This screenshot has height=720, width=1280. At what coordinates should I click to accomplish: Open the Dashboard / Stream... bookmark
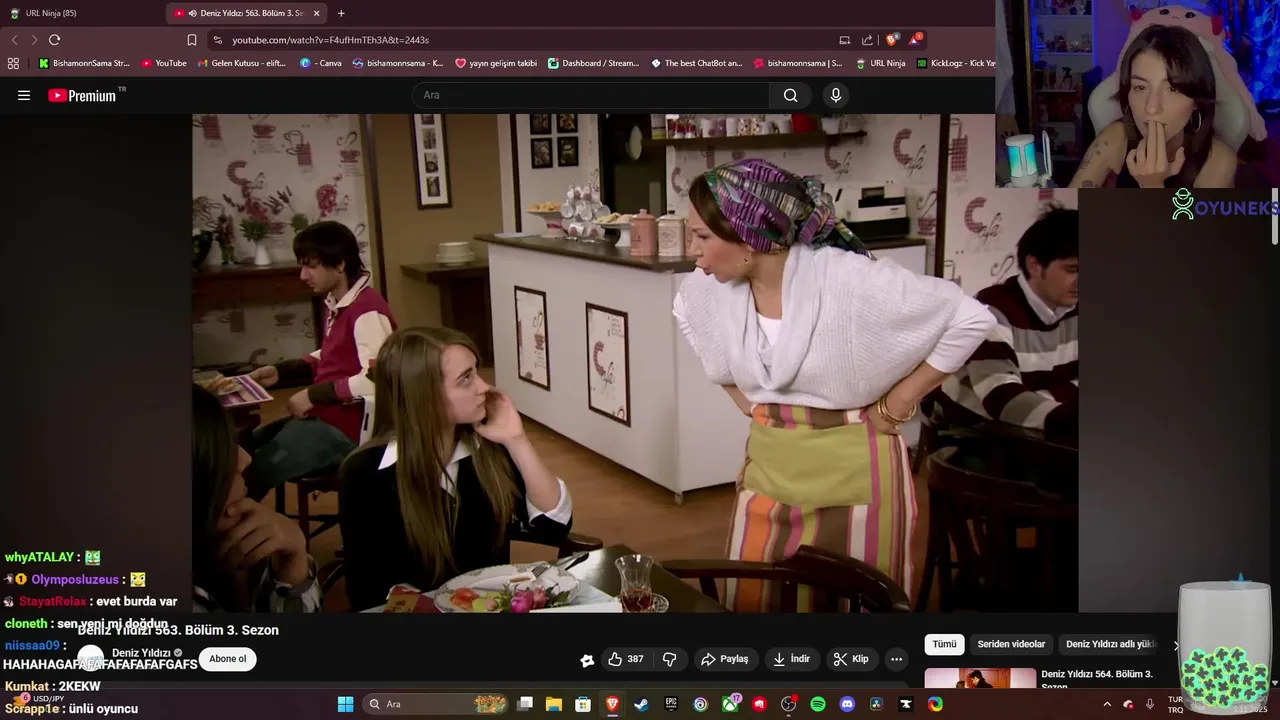click(594, 63)
